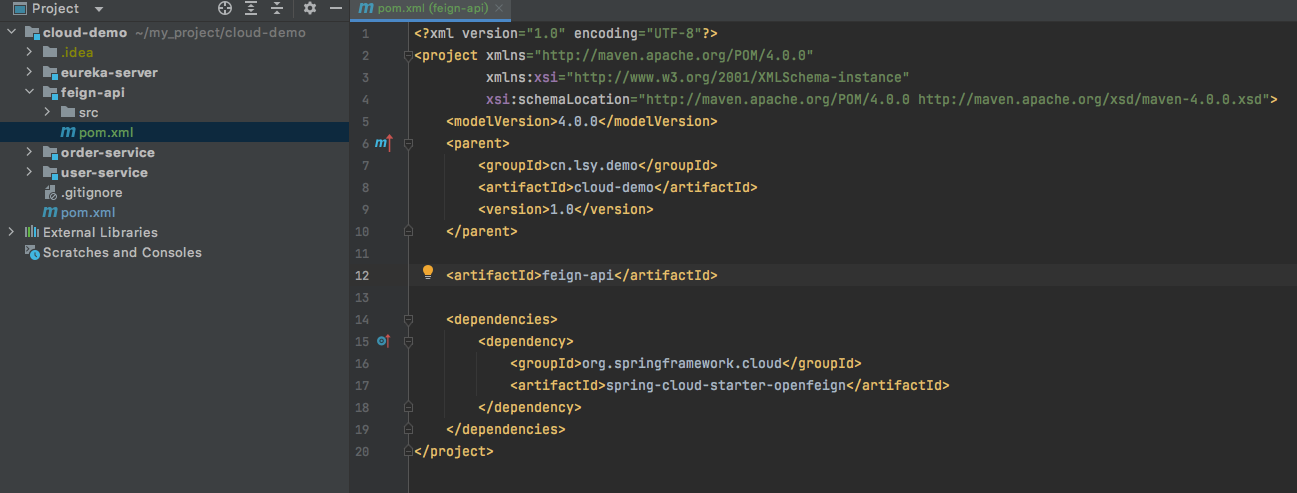Open Project panel settings gear
This screenshot has height=493, width=1297.
tap(310, 8)
